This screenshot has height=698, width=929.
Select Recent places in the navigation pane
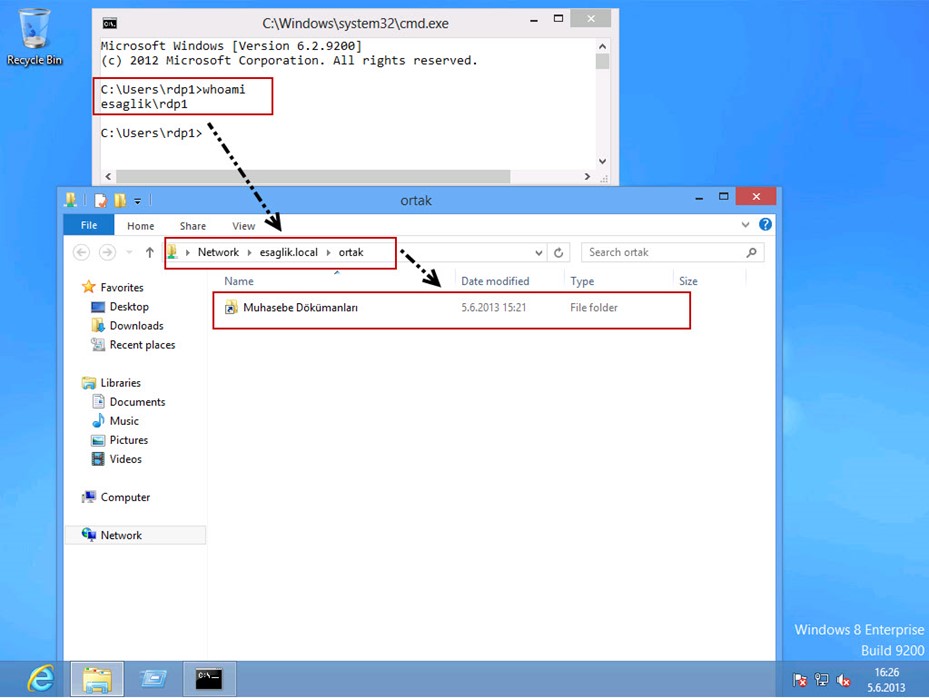(142, 345)
